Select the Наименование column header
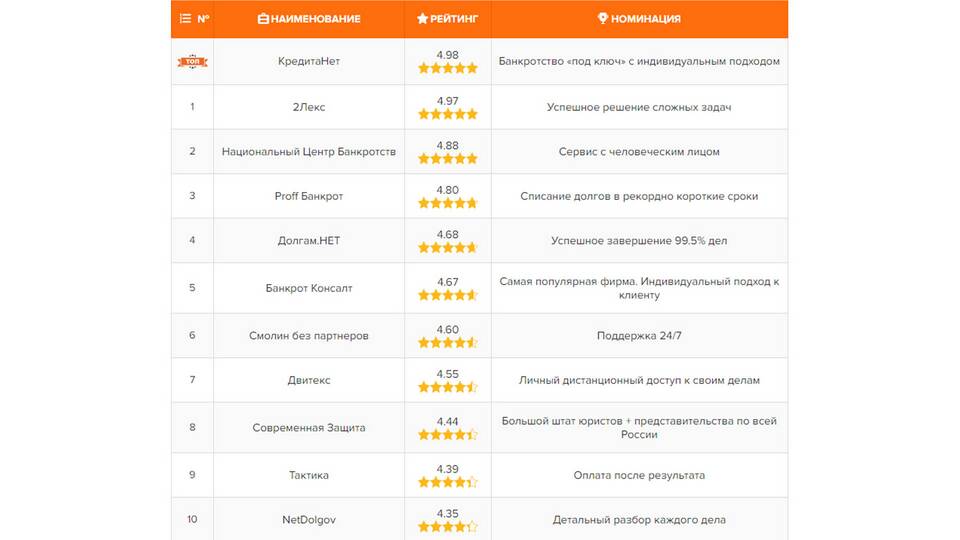Image resolution: width=960 pixels, height=540 pixels. click(x=309, y=18)
